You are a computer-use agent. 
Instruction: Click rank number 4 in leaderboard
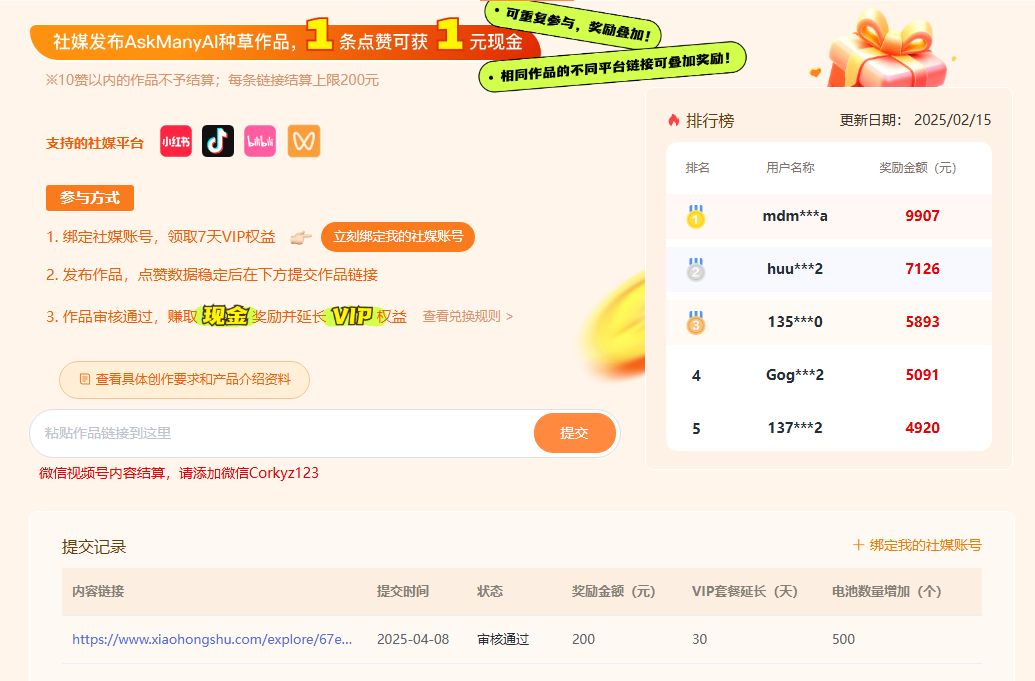(696, 375)
